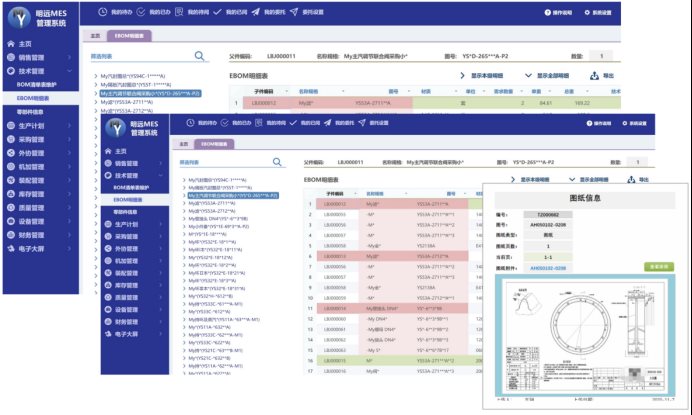Expand 显示本级明细 in back window

pyautogui.click(x=484, y=75)
